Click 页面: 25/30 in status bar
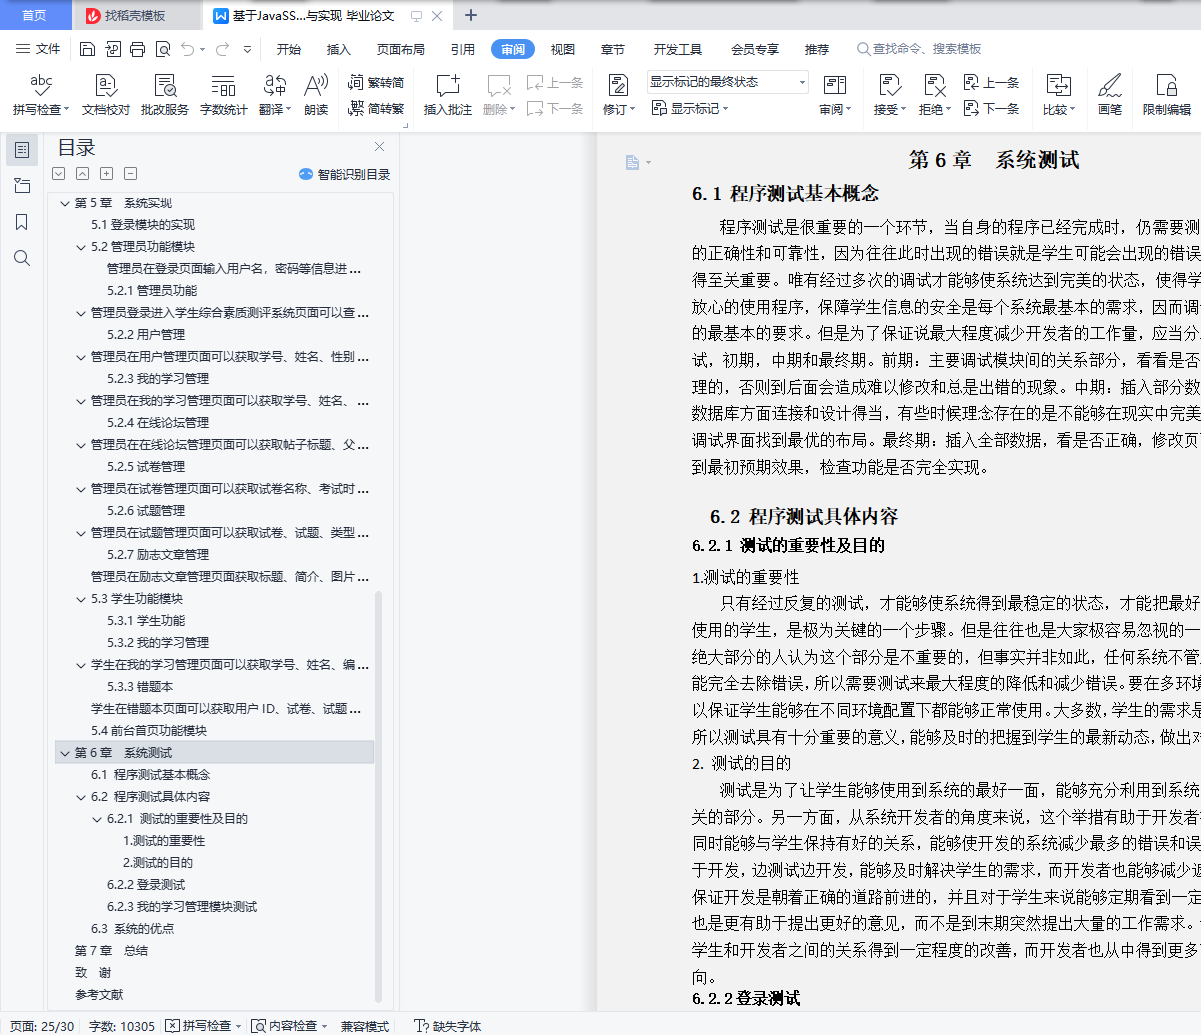 coord(42,1026)
